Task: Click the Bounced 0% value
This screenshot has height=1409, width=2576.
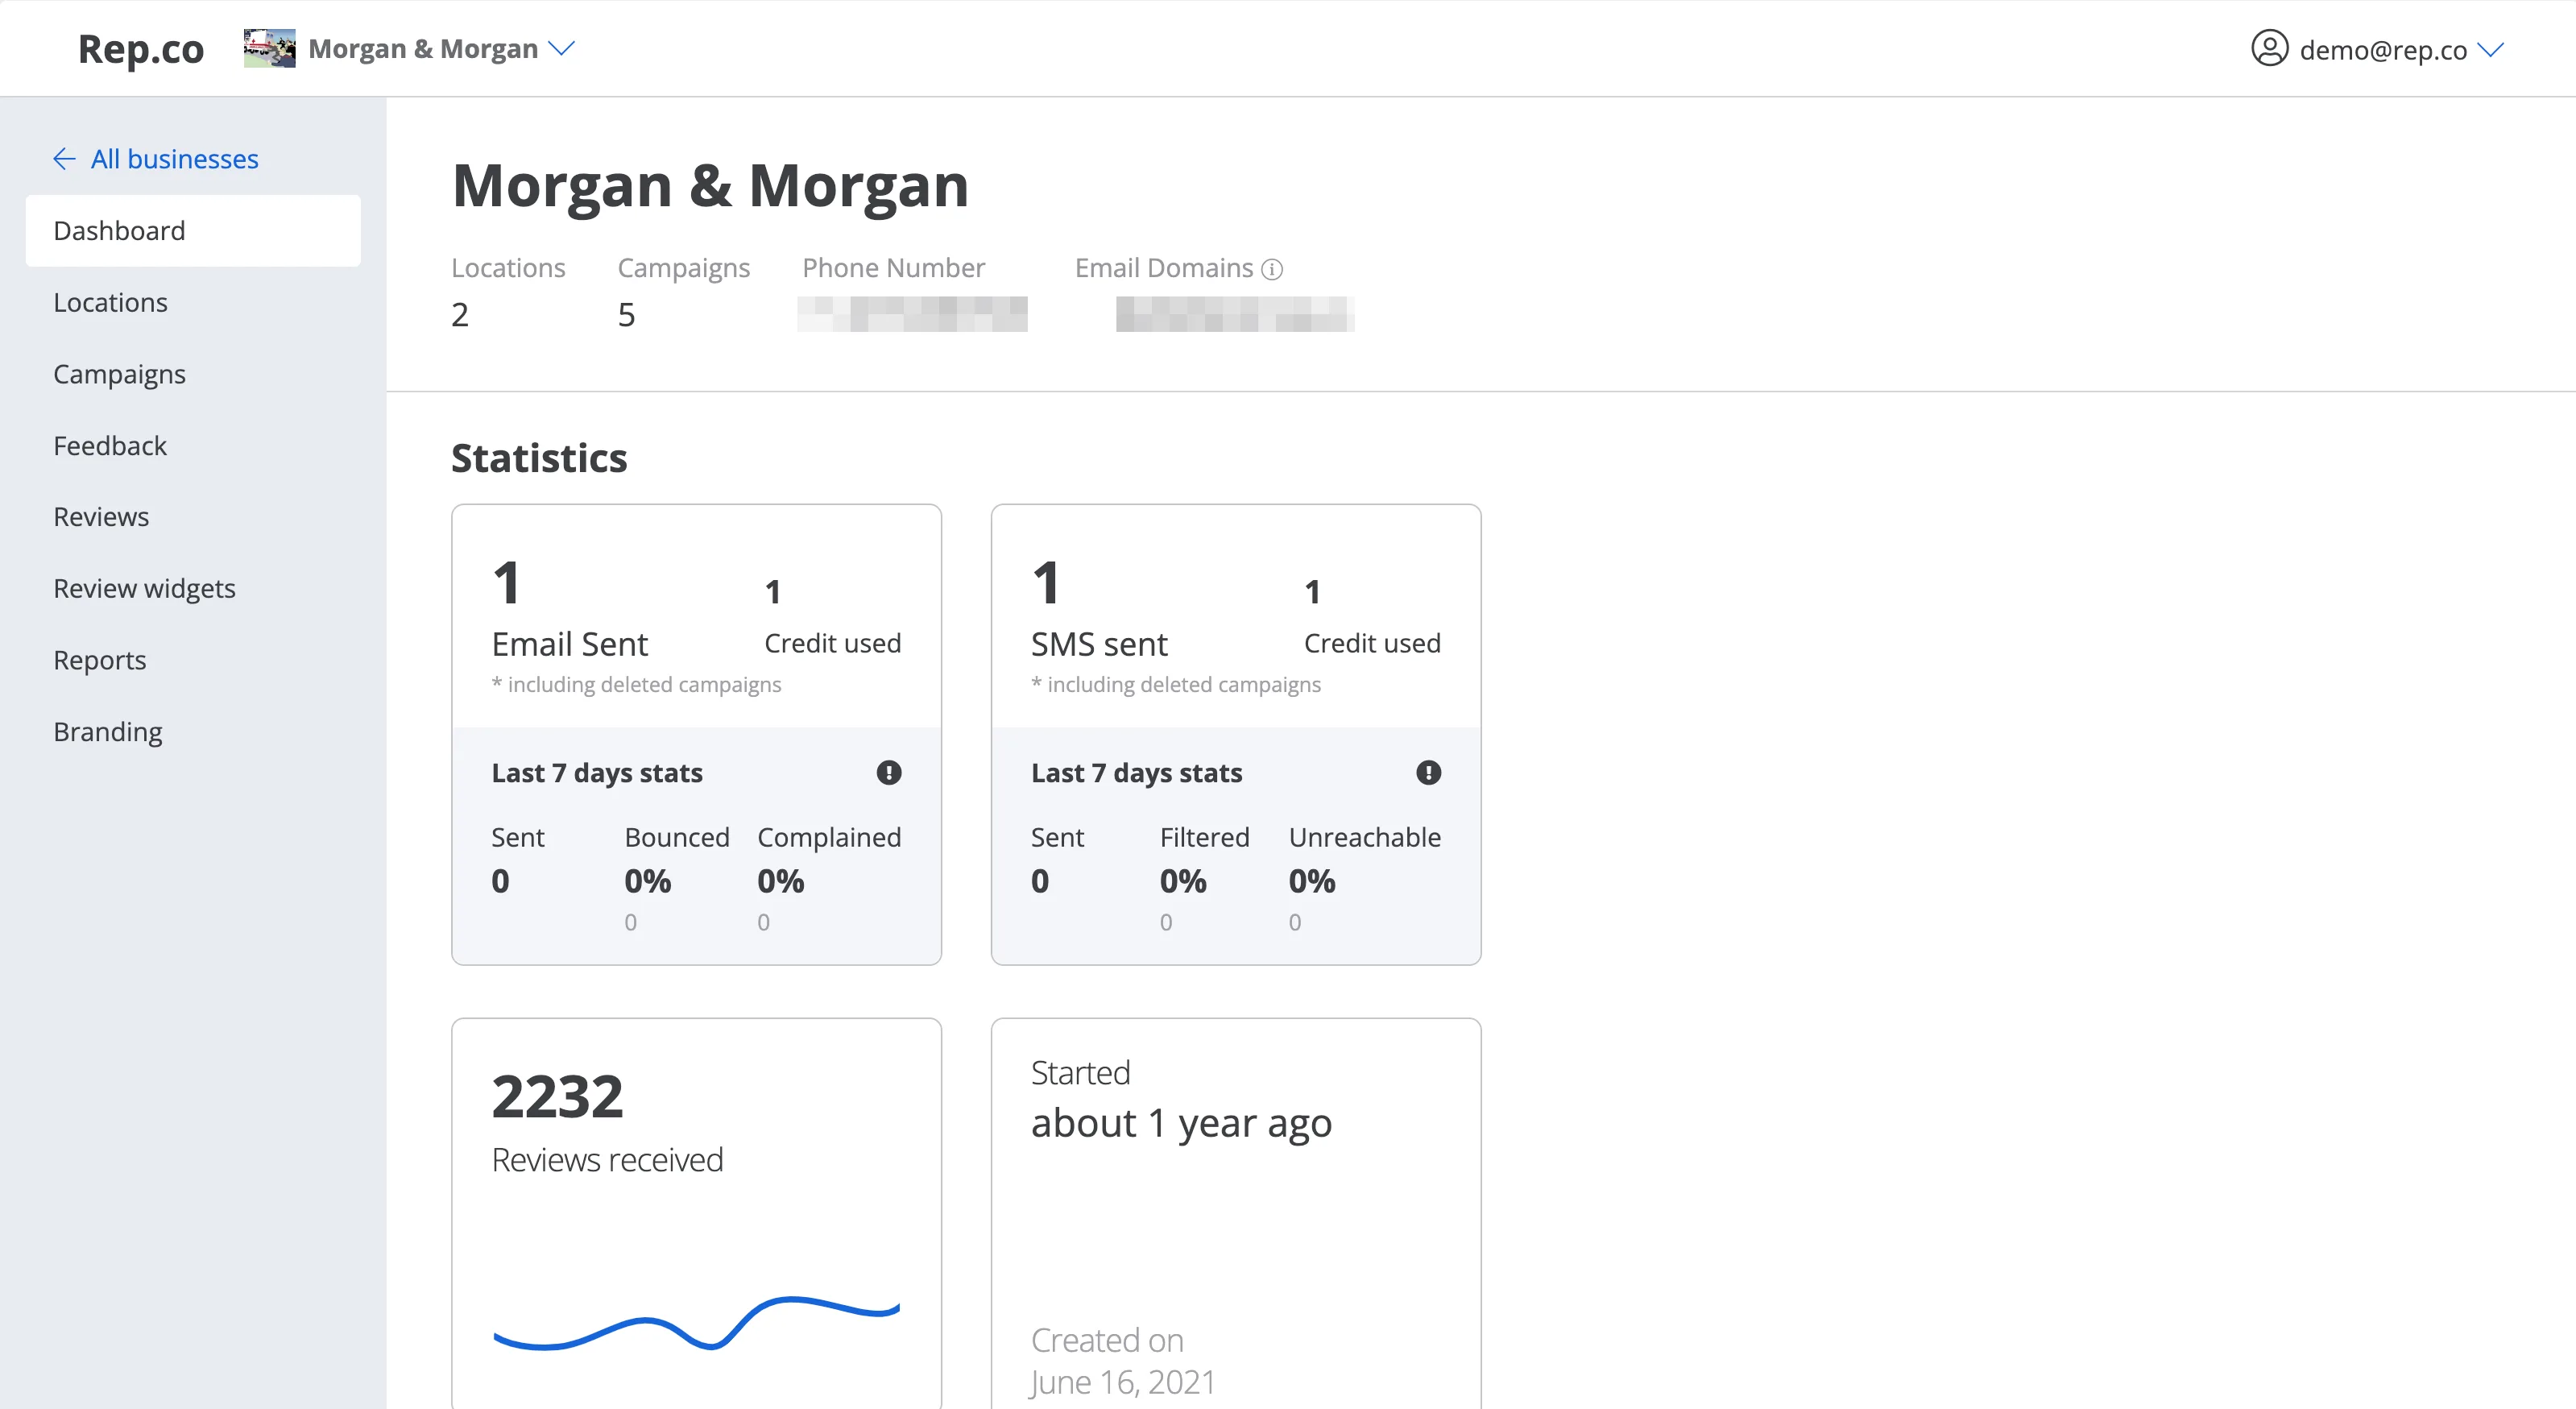Action: pos(648,881)
